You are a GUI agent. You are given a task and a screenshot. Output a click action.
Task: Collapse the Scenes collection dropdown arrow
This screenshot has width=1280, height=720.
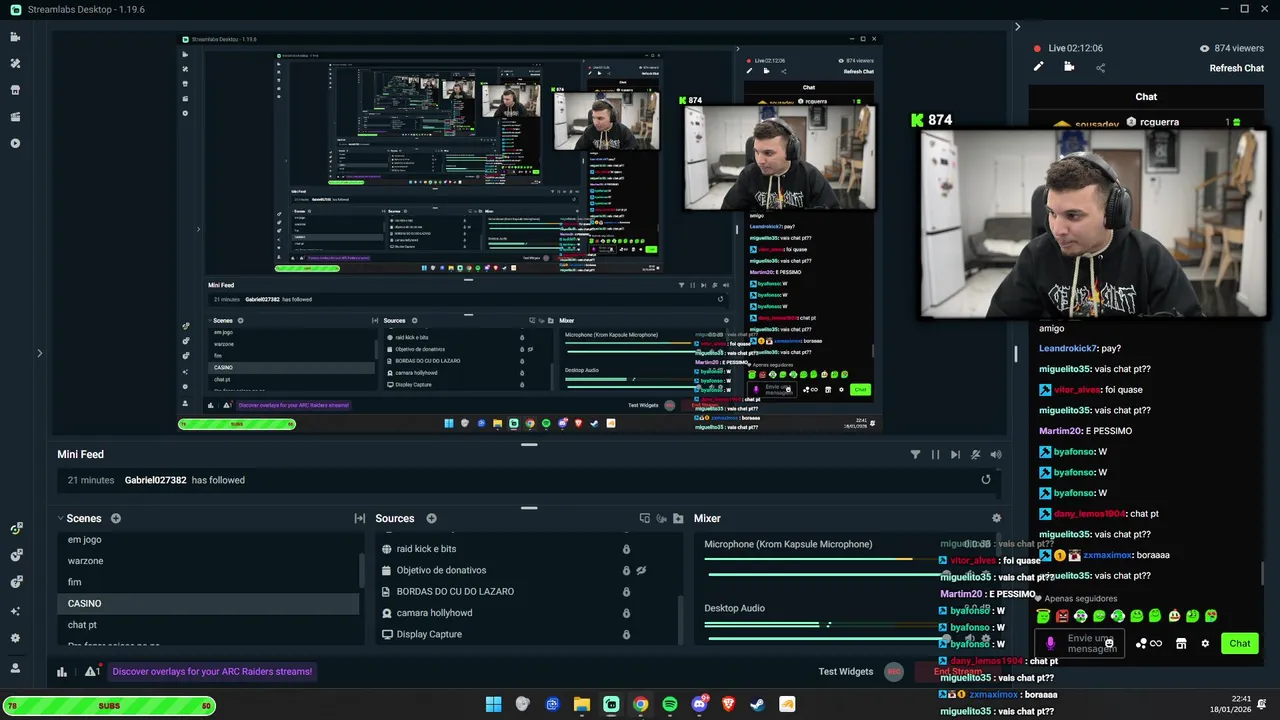pyautogui.click(x=61, y=518)
